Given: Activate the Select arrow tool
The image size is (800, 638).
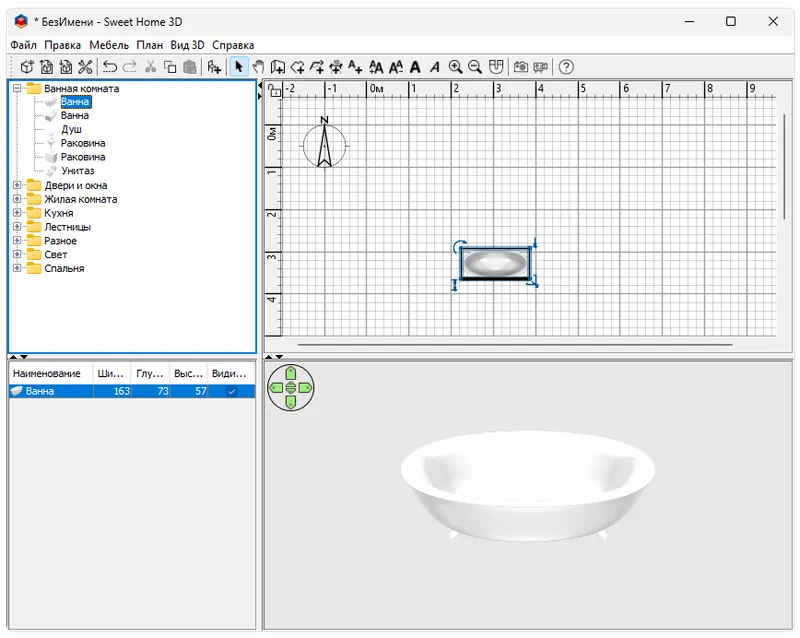Looking at the screenshot, I should click(x=238, y=67).
